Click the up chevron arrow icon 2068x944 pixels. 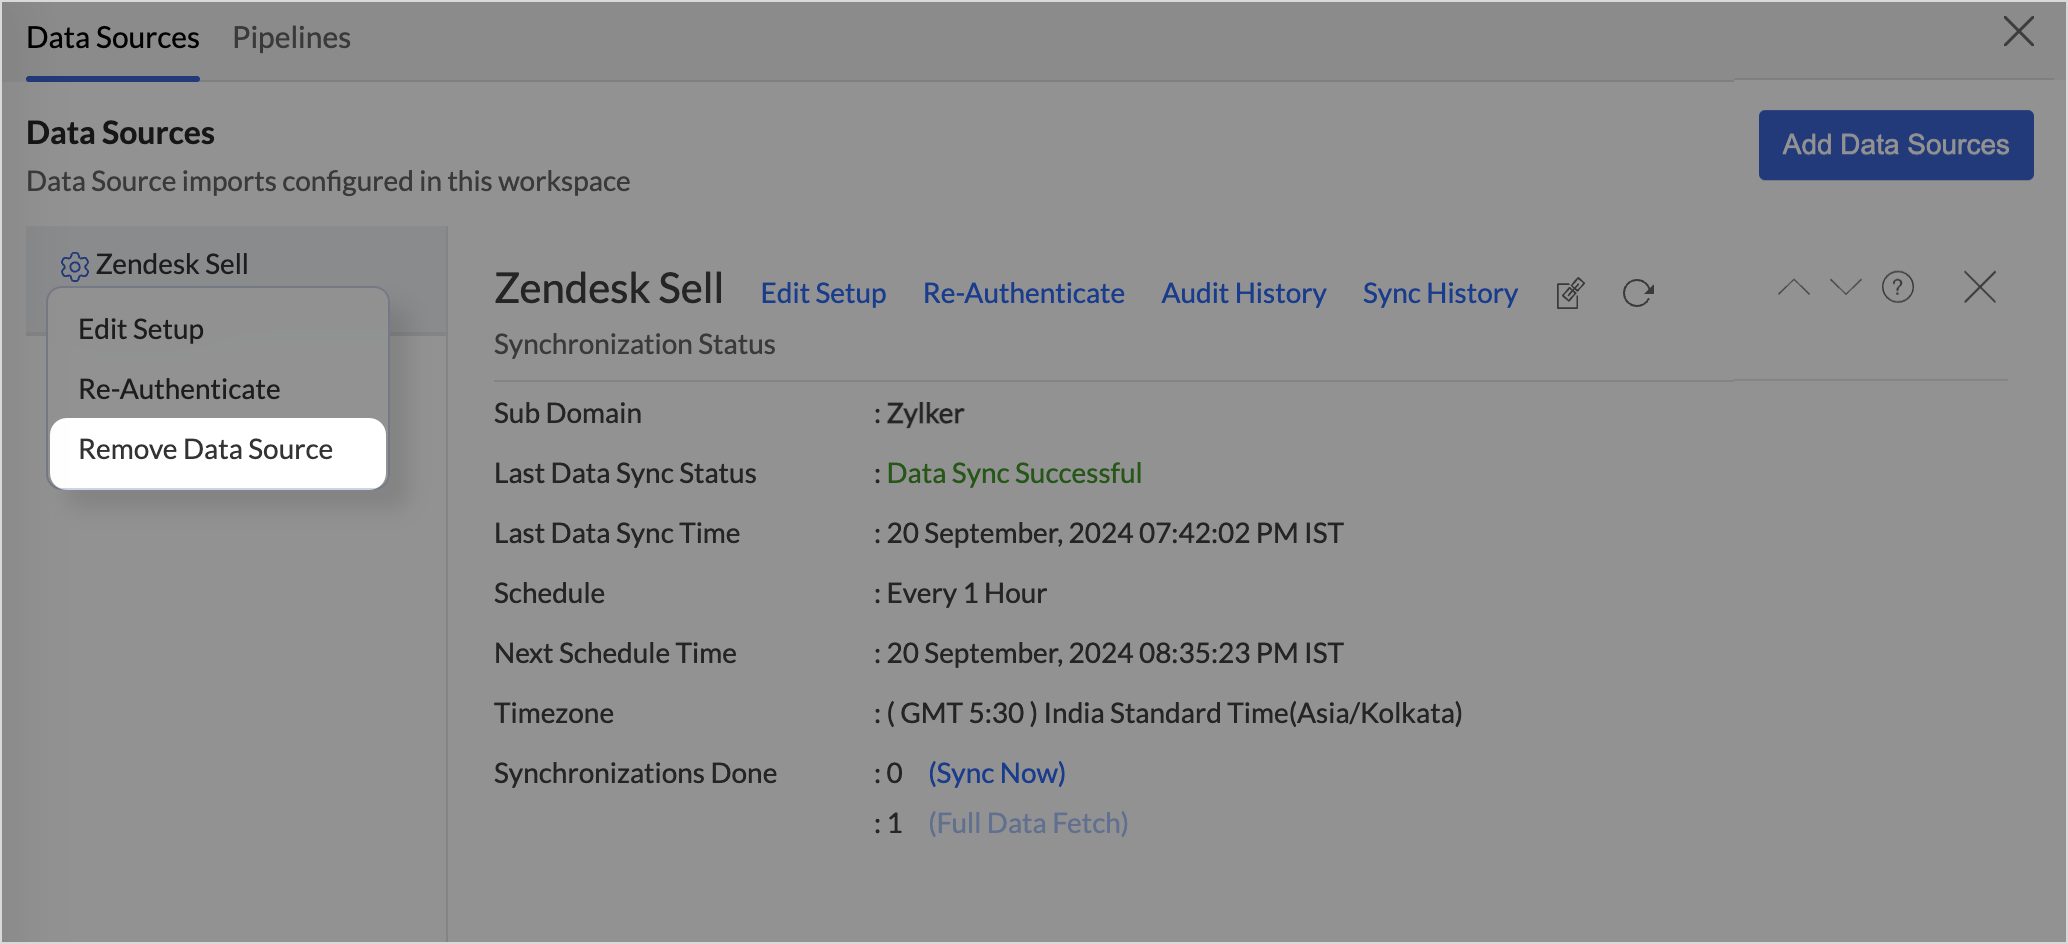coord(1793,288)
